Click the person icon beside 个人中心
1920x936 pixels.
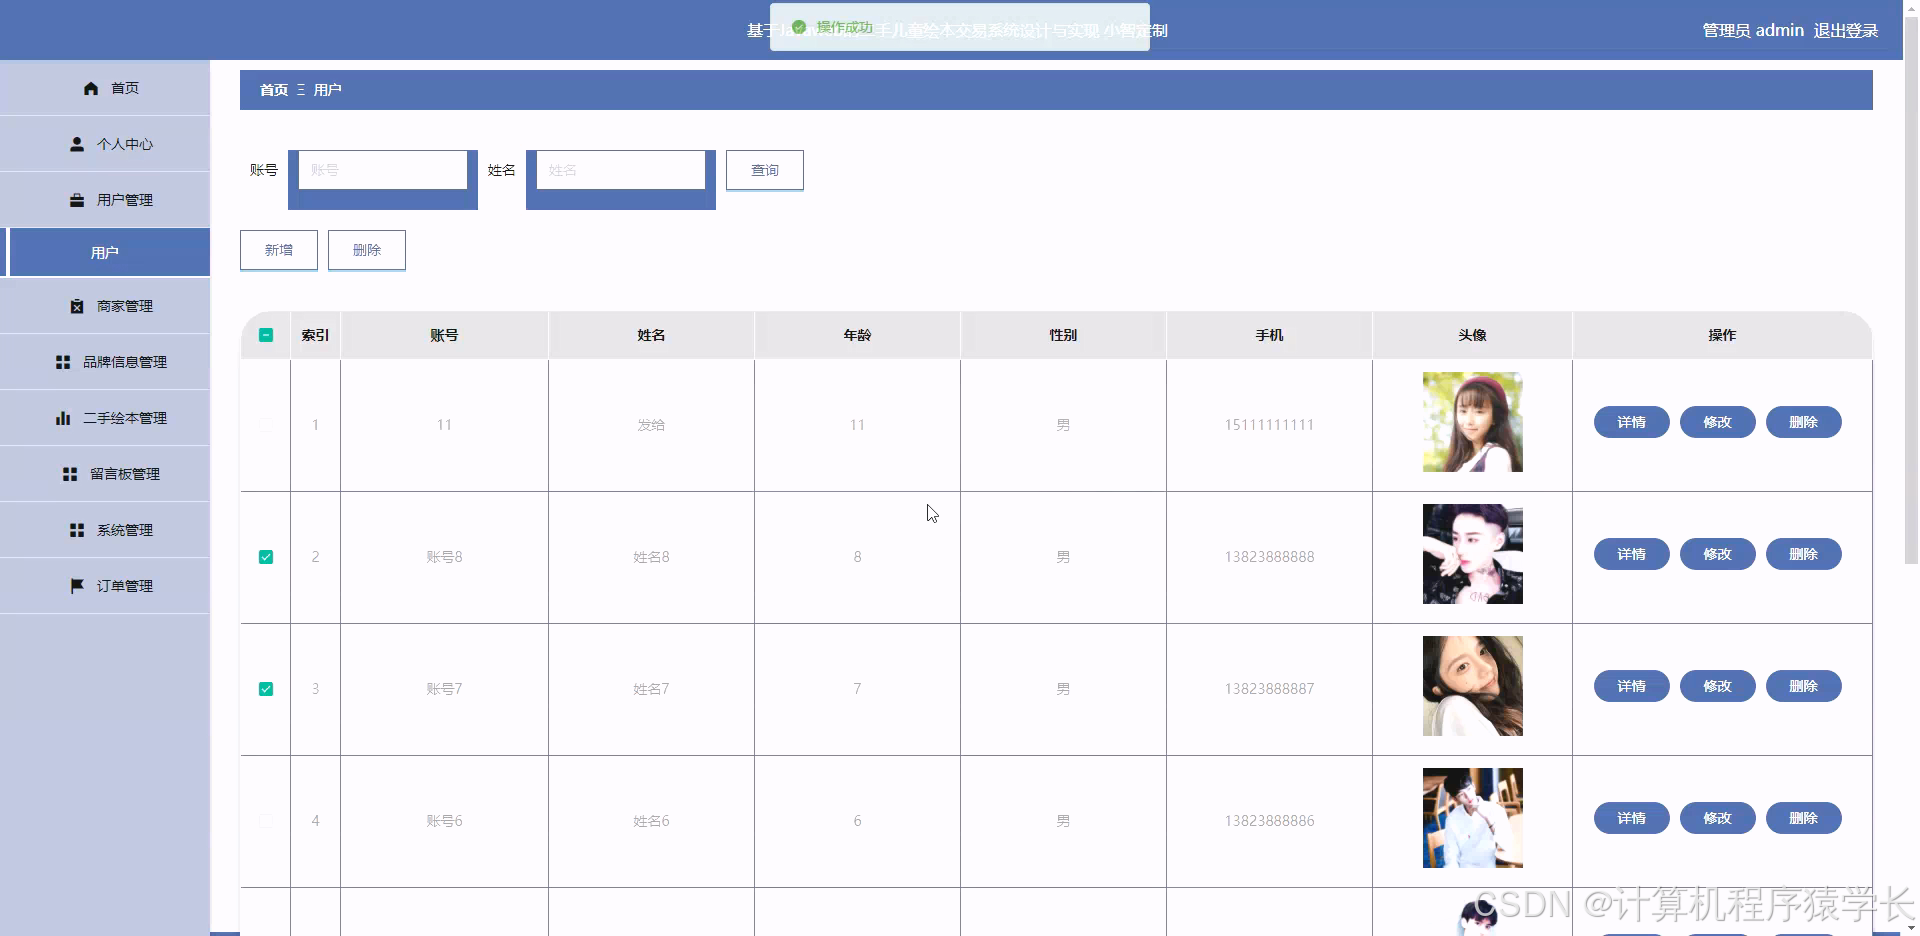click(77, 144)
